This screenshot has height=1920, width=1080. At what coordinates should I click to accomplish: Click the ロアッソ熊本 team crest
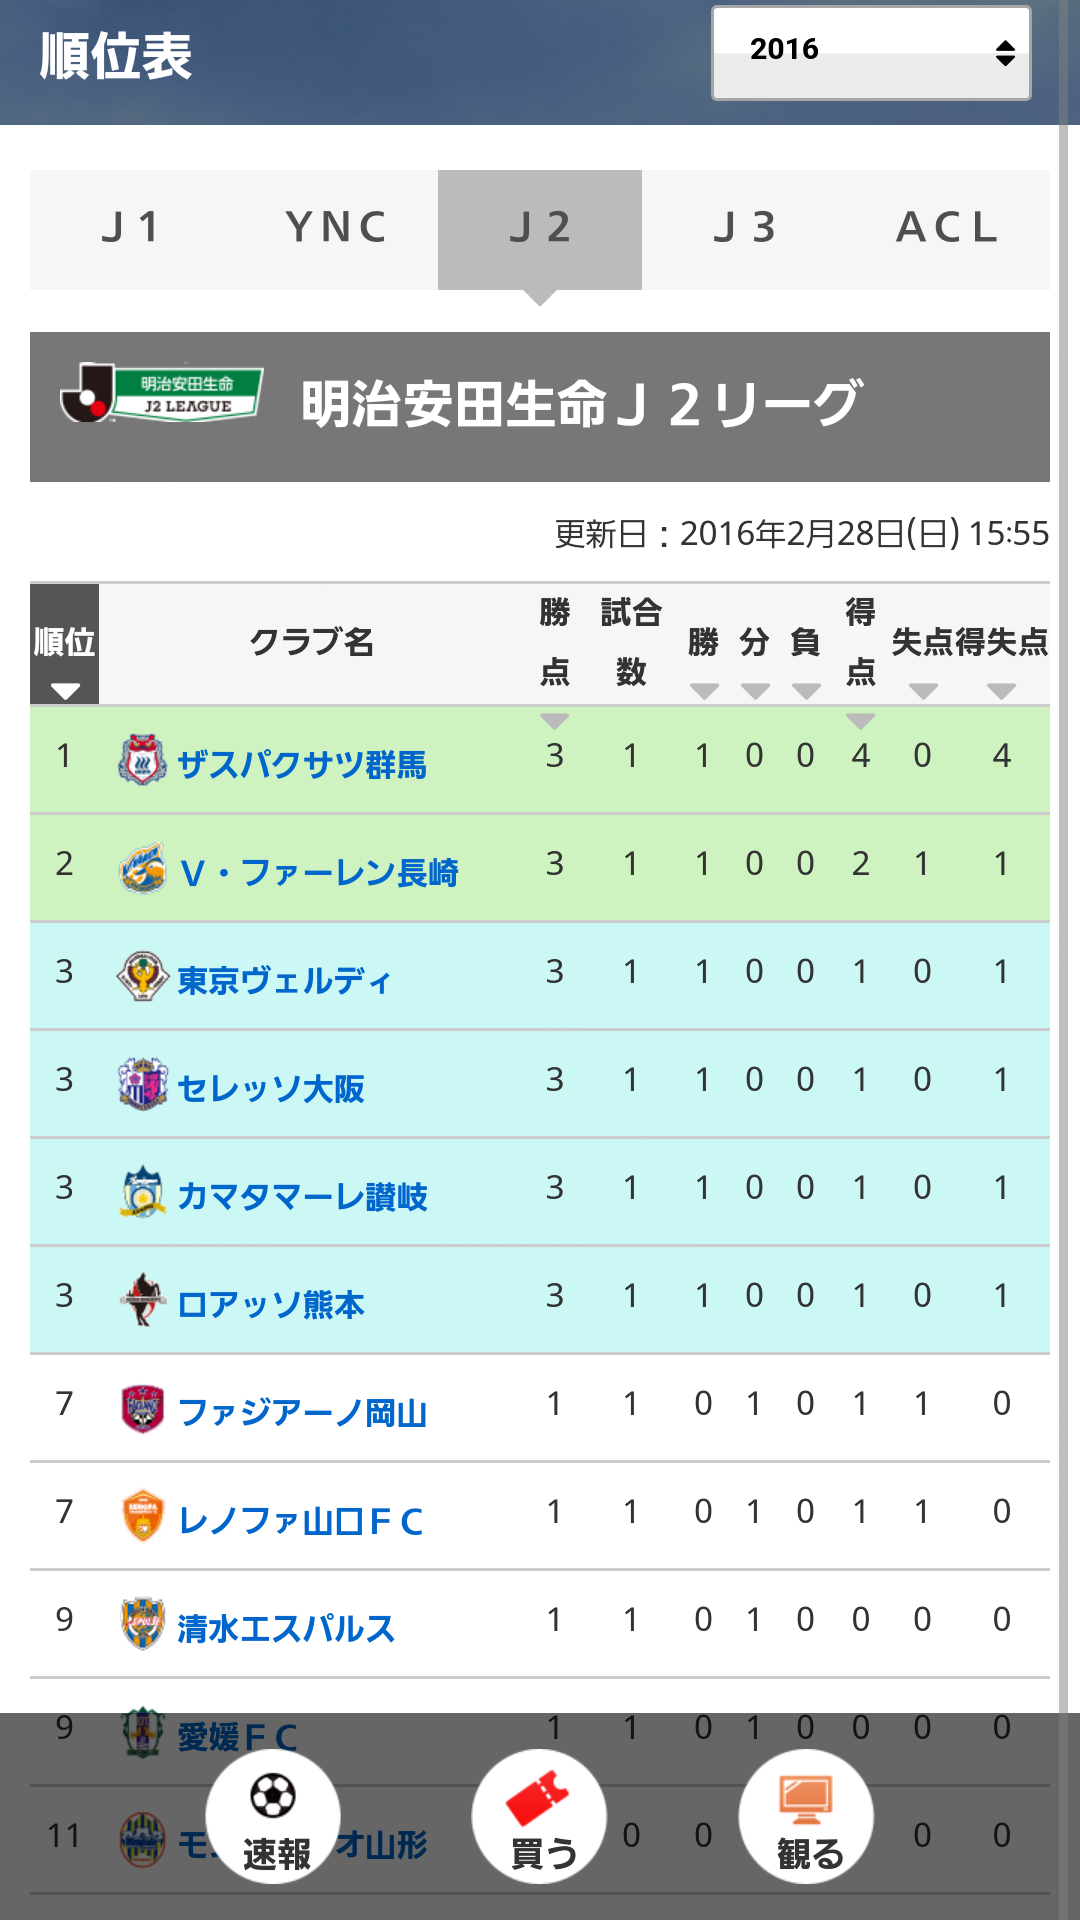pos(142,1300)
